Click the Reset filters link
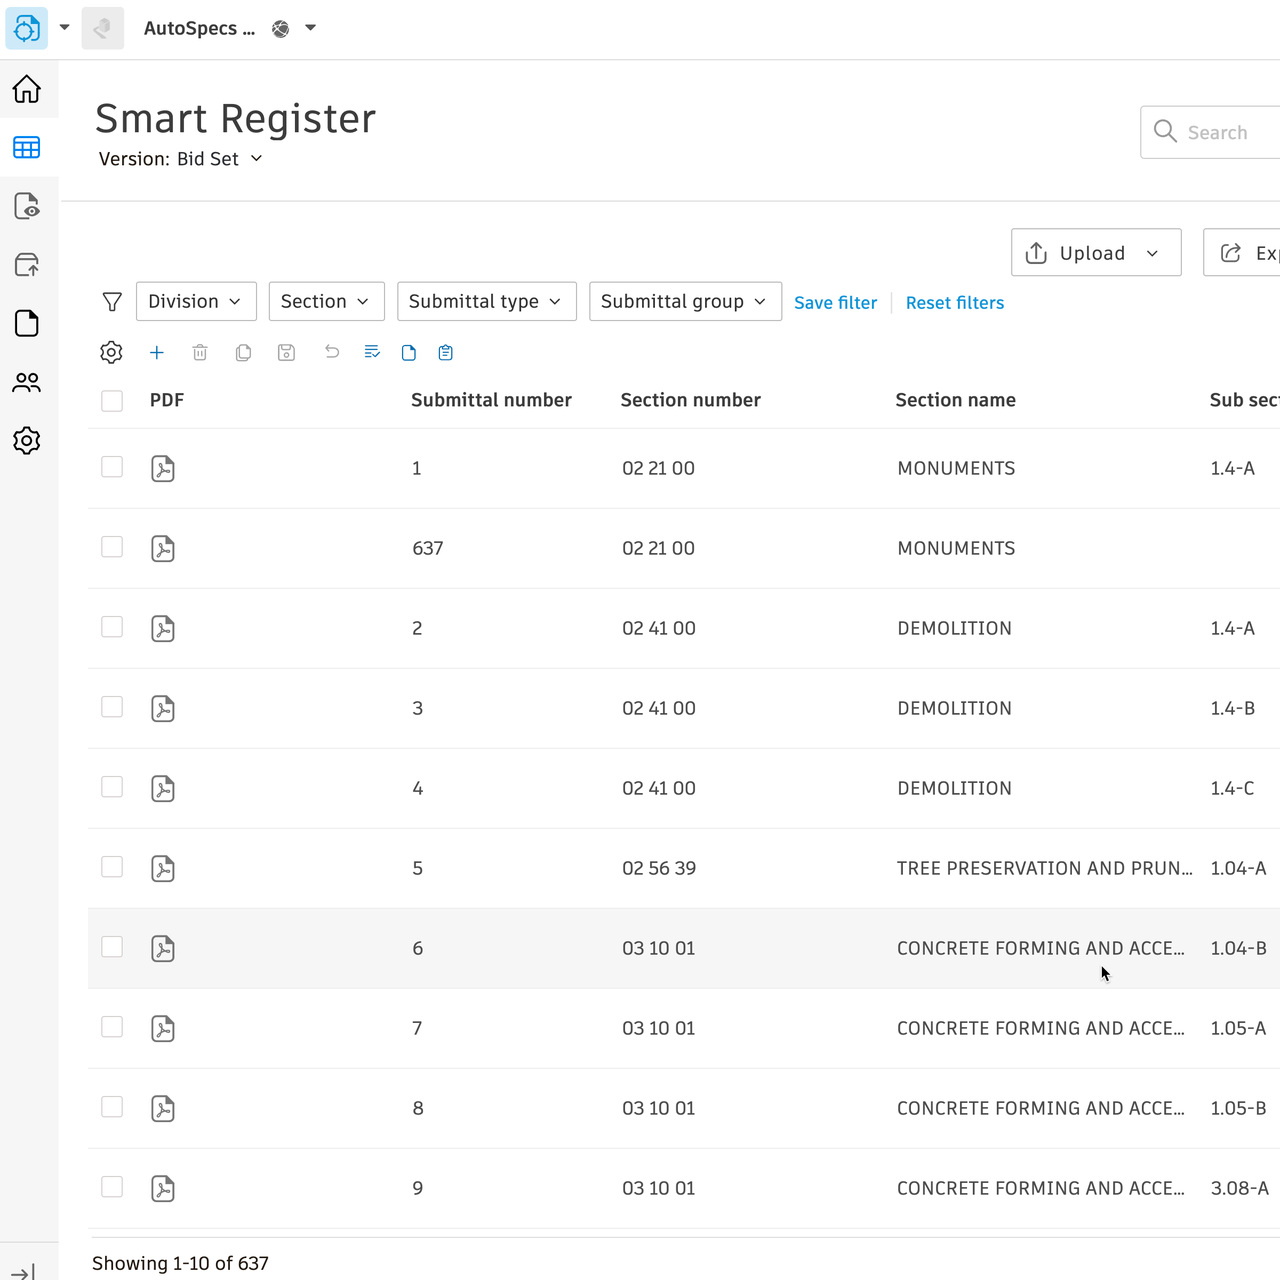The height and width of the screenshot is (1280, 1280). pos(955,303)
